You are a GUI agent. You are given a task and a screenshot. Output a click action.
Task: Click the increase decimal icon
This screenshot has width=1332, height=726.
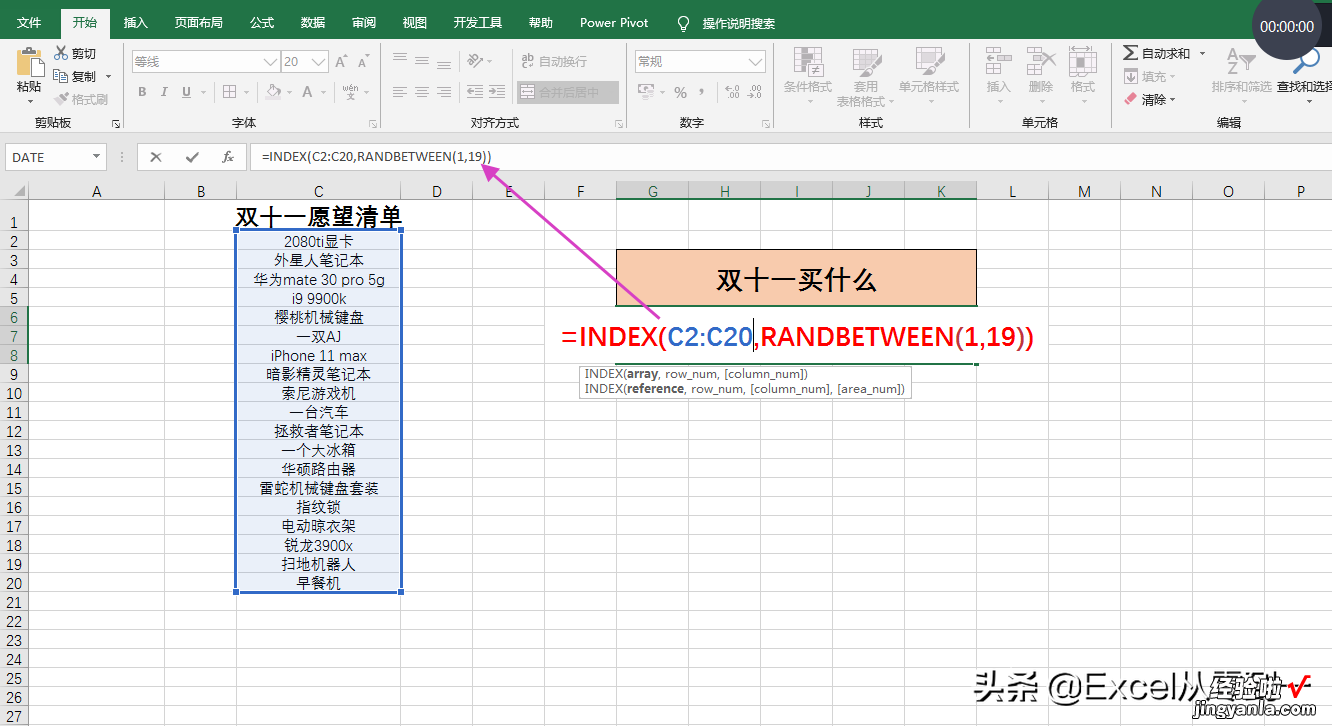pos(732,92)
